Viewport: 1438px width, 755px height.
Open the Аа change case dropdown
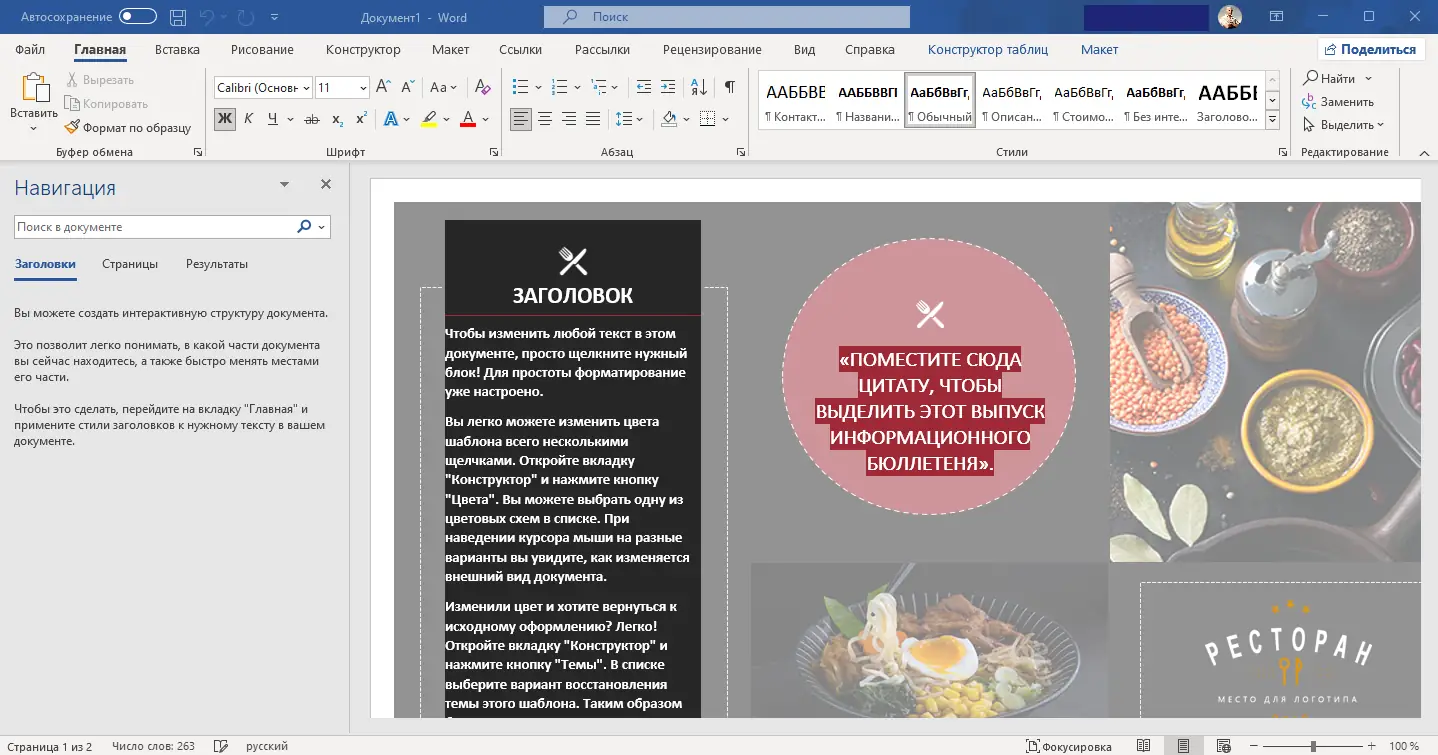point(443,88)
